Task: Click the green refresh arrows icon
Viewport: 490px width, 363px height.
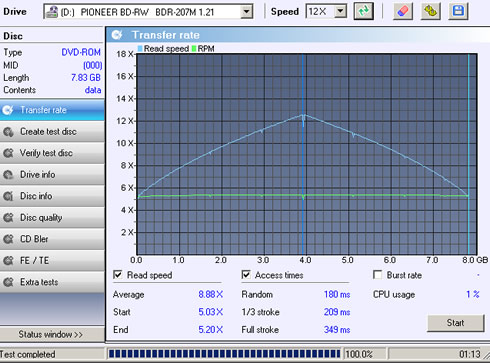Action: tap(363, 11)
